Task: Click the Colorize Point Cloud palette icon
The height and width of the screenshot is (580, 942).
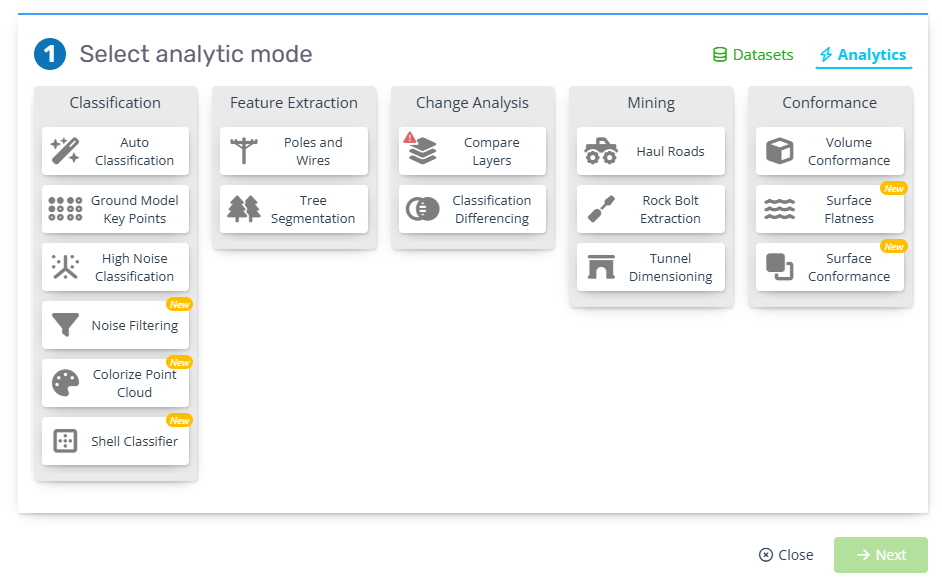Action: (x=65, y=383)
